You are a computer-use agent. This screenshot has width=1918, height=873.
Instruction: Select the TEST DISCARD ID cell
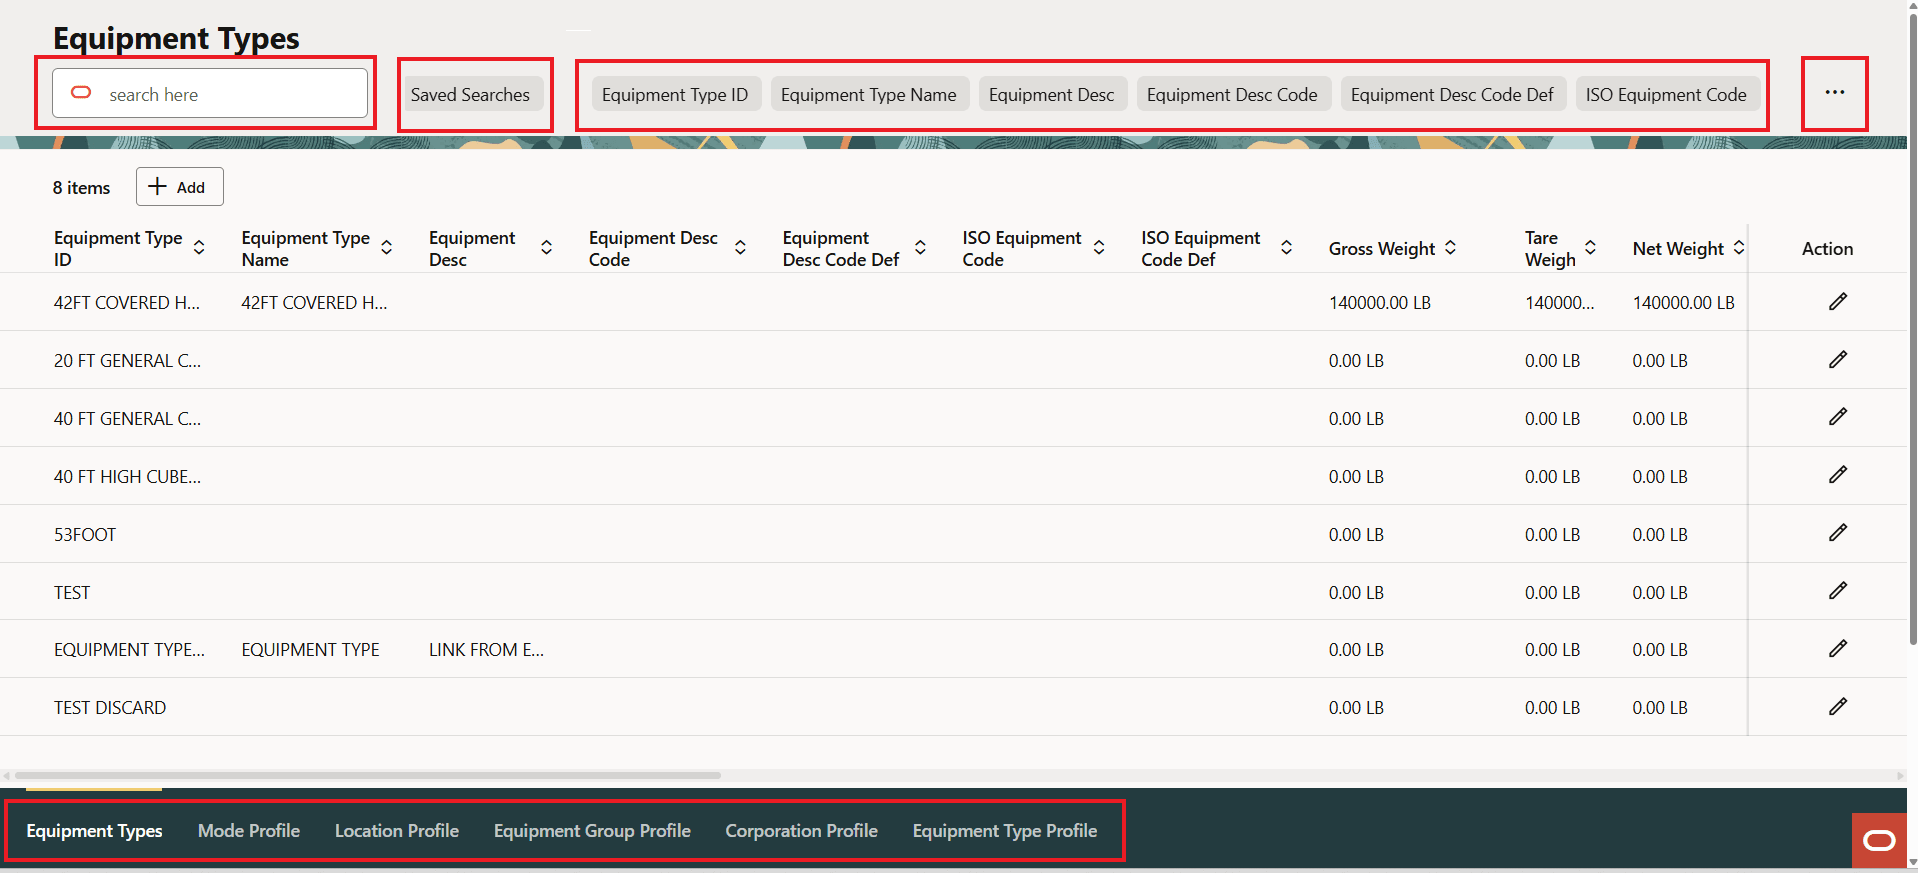[x=110, y=708]
